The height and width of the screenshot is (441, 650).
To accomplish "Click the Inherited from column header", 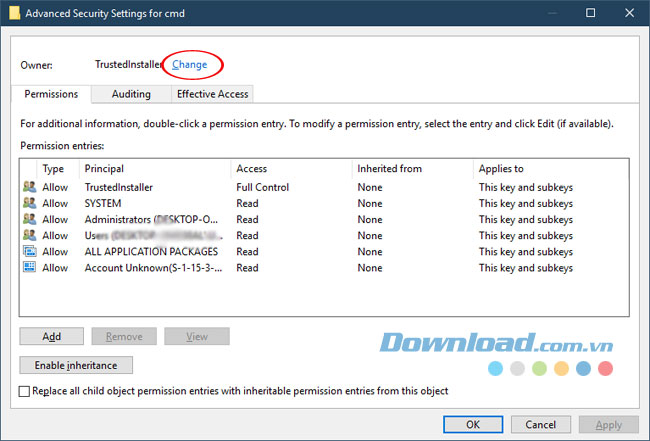I will pyautogui.click(x=412, y=169).
